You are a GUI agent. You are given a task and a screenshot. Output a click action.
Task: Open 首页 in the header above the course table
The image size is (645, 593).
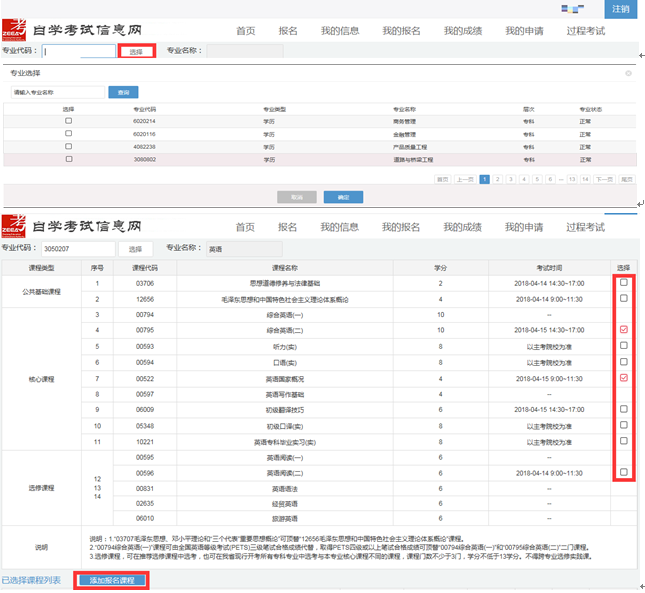coord(245,227)
